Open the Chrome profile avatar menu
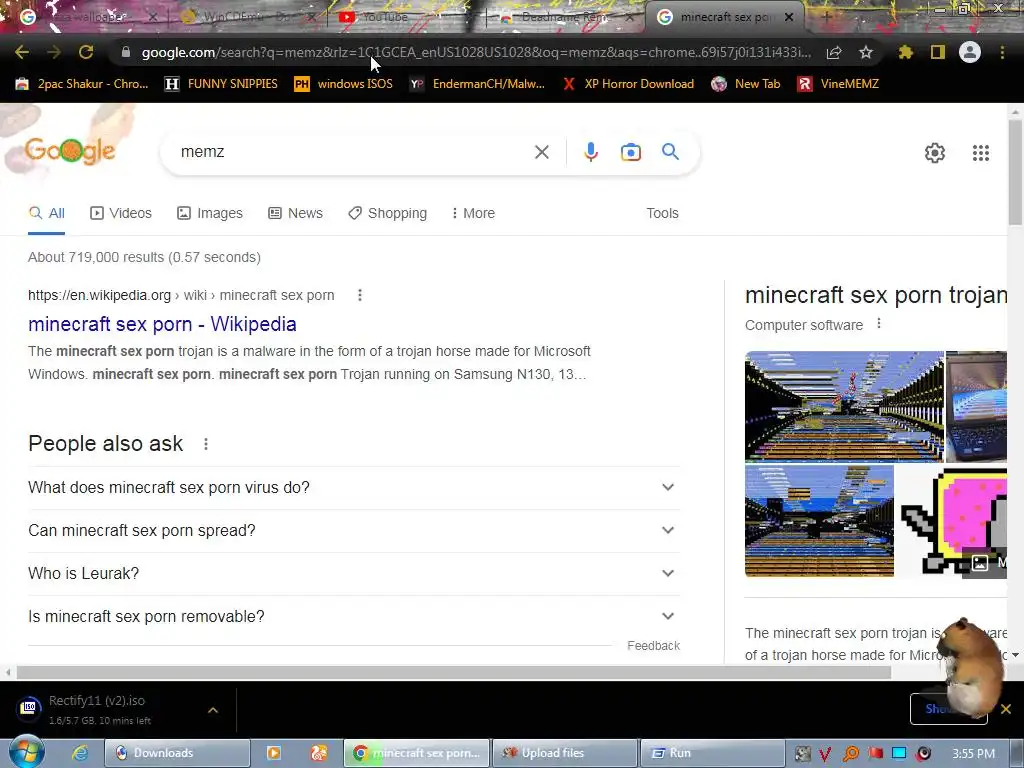 point(970,52)
